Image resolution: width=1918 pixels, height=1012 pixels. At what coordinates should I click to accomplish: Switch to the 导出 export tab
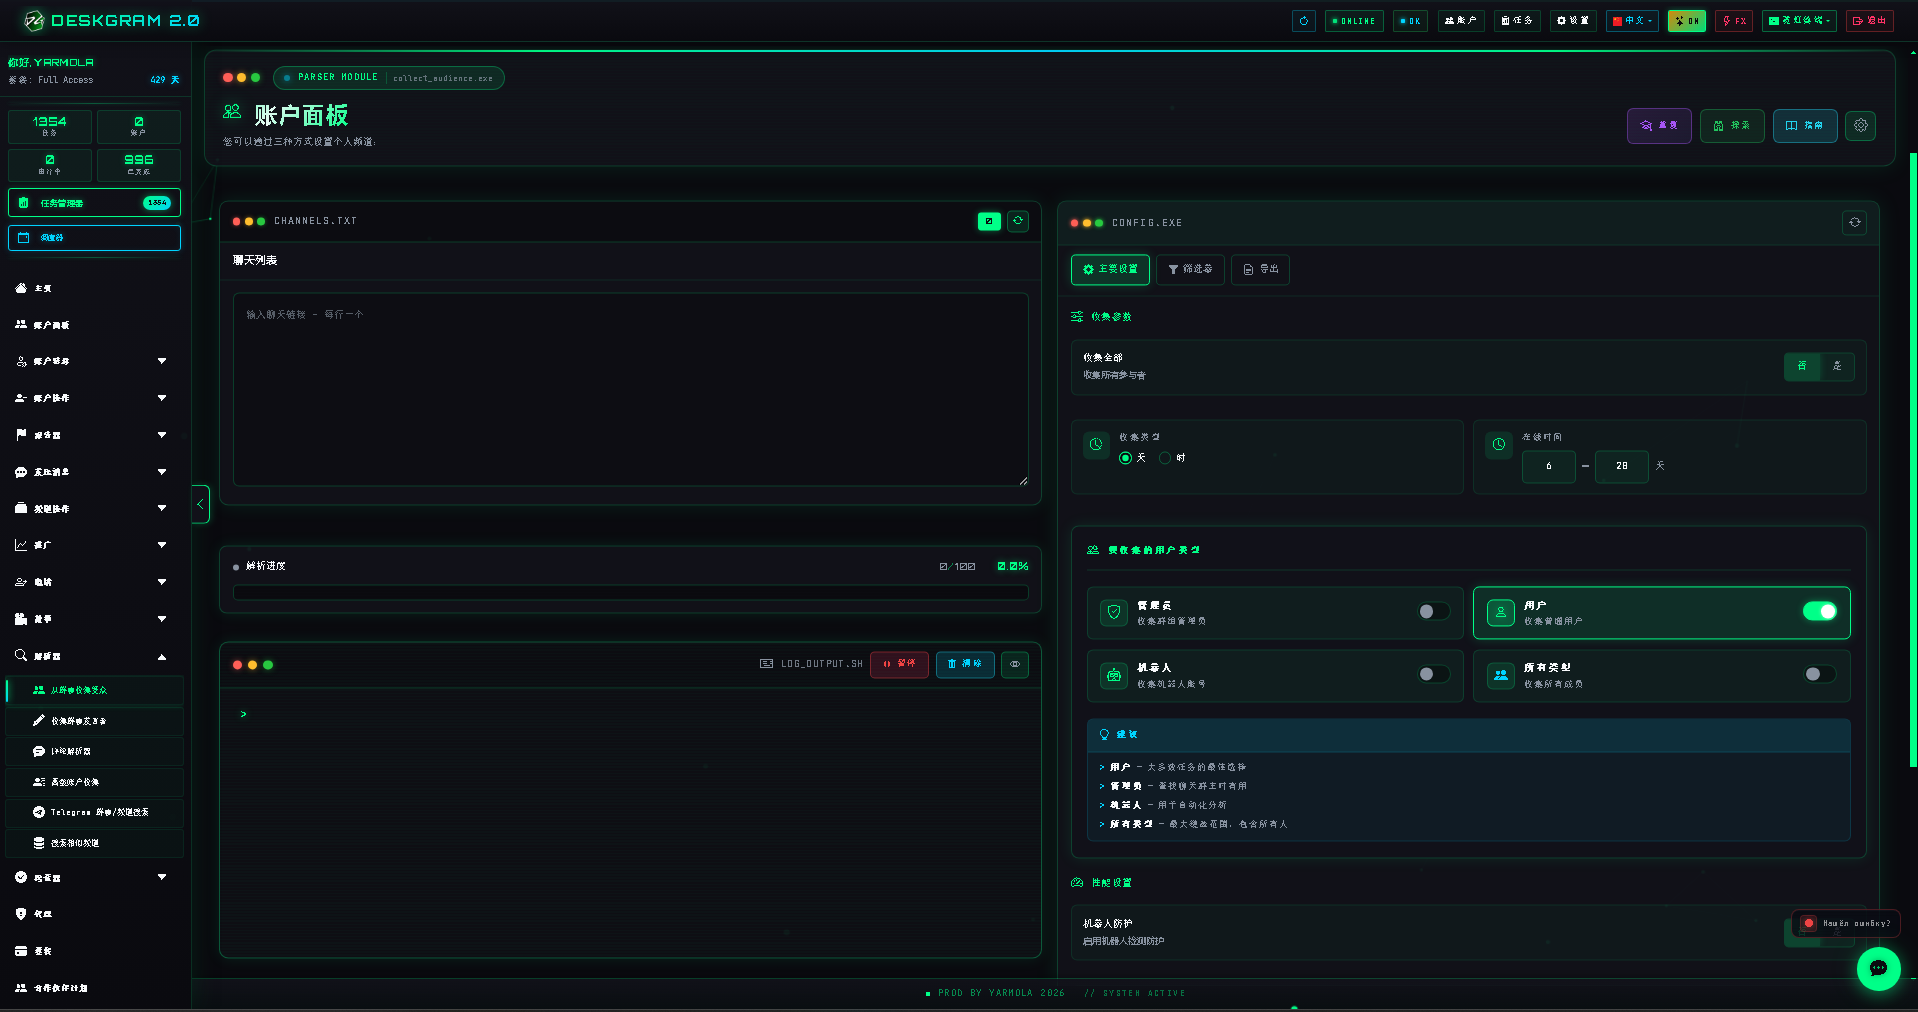[x=1260, y=270]
